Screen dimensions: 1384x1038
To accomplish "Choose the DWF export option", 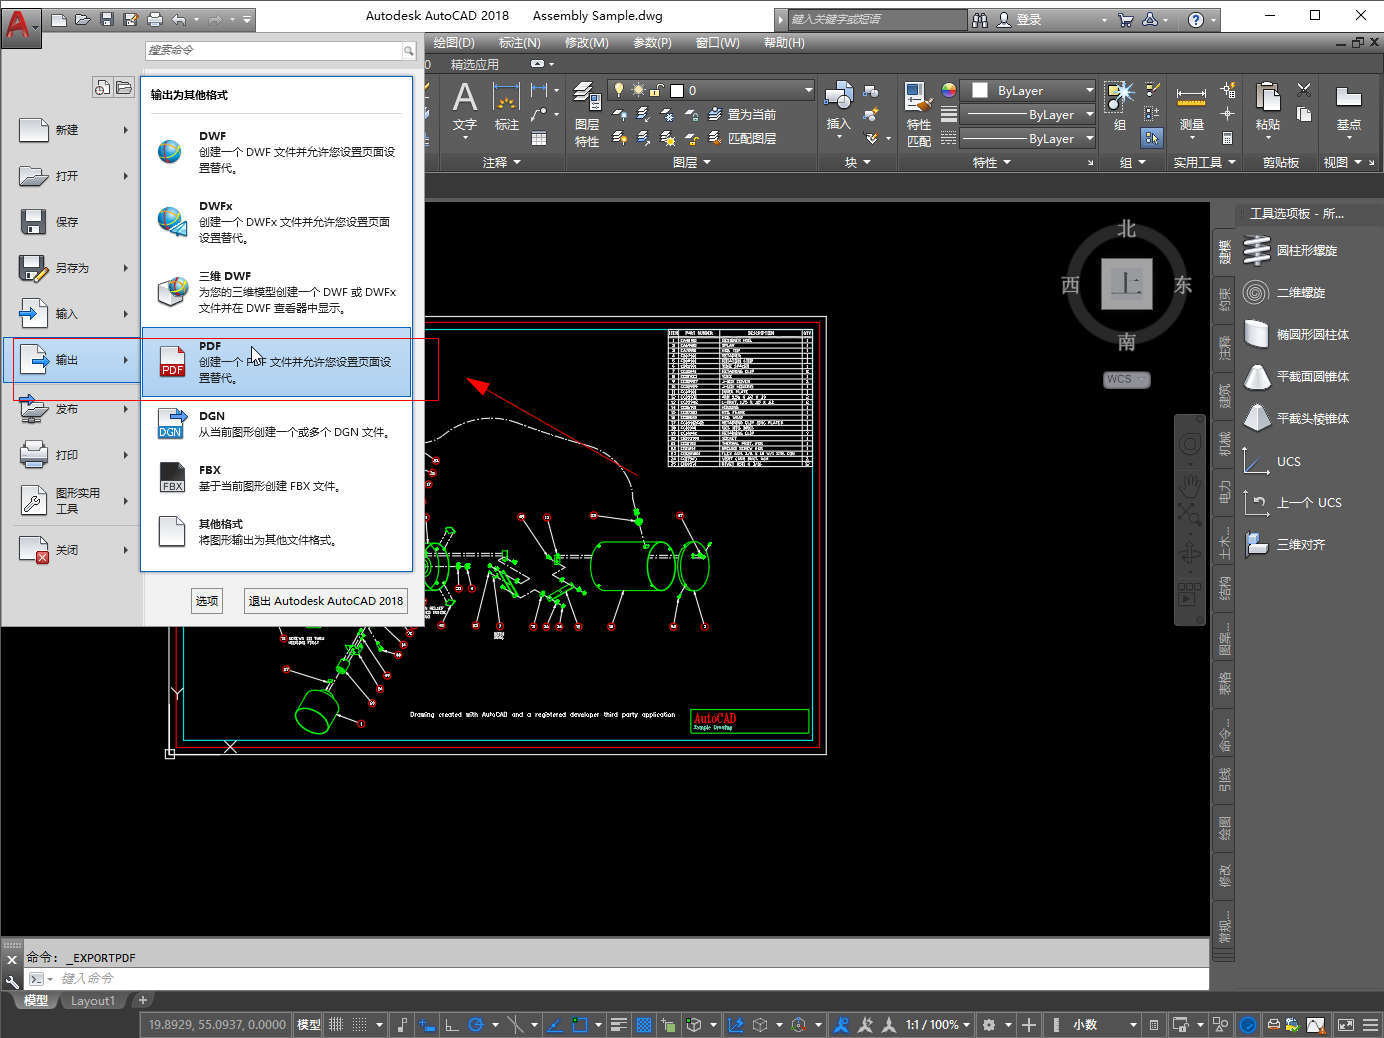I will [x=277, y=152].
